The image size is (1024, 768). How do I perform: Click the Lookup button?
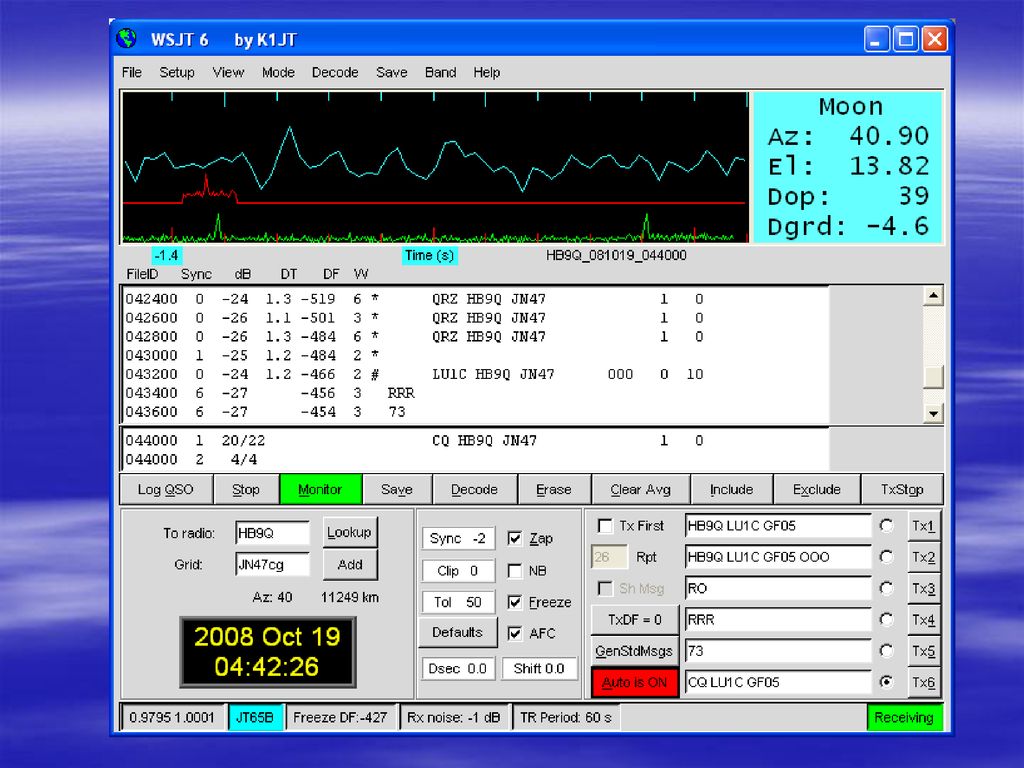(x=349, y=532)
